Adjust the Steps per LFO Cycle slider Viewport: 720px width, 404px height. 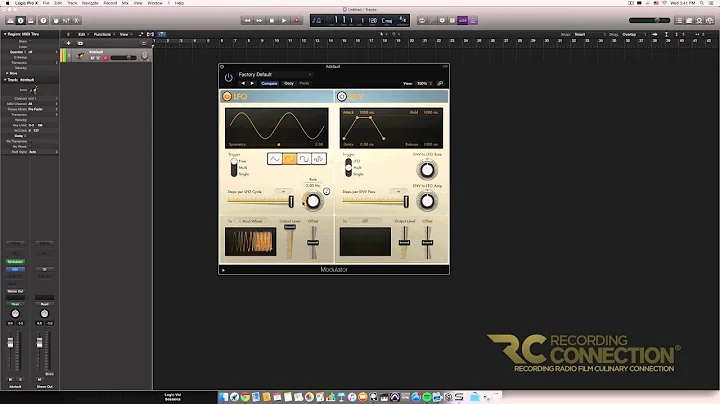pos(260,201)
